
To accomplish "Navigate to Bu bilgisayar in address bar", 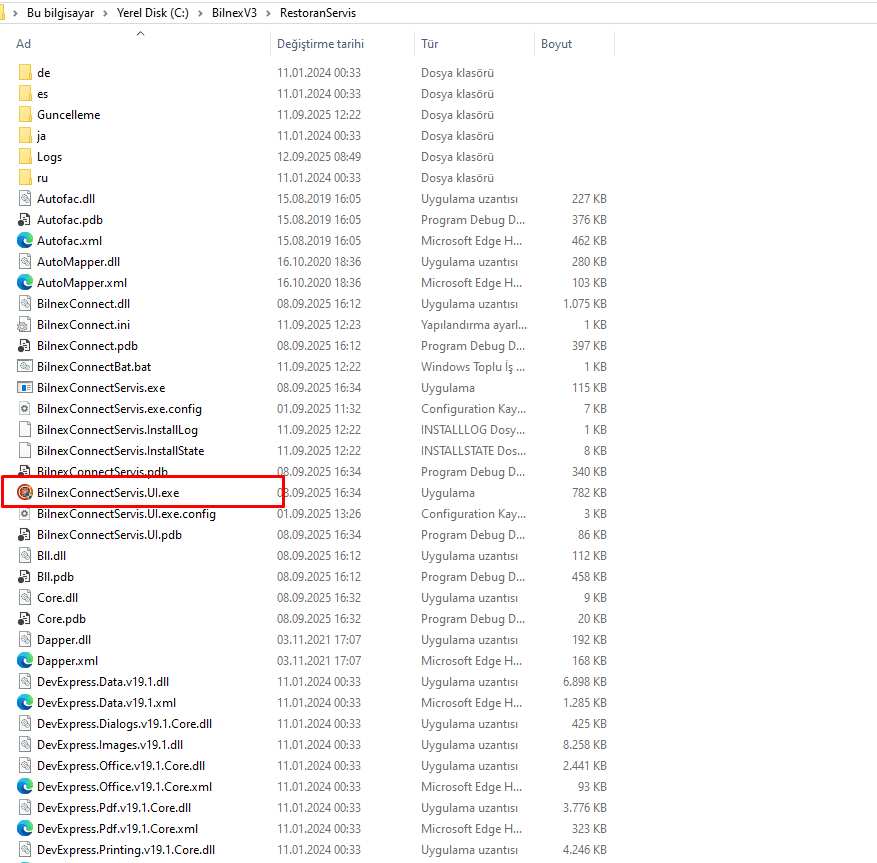I will click(x=62, y=13).
